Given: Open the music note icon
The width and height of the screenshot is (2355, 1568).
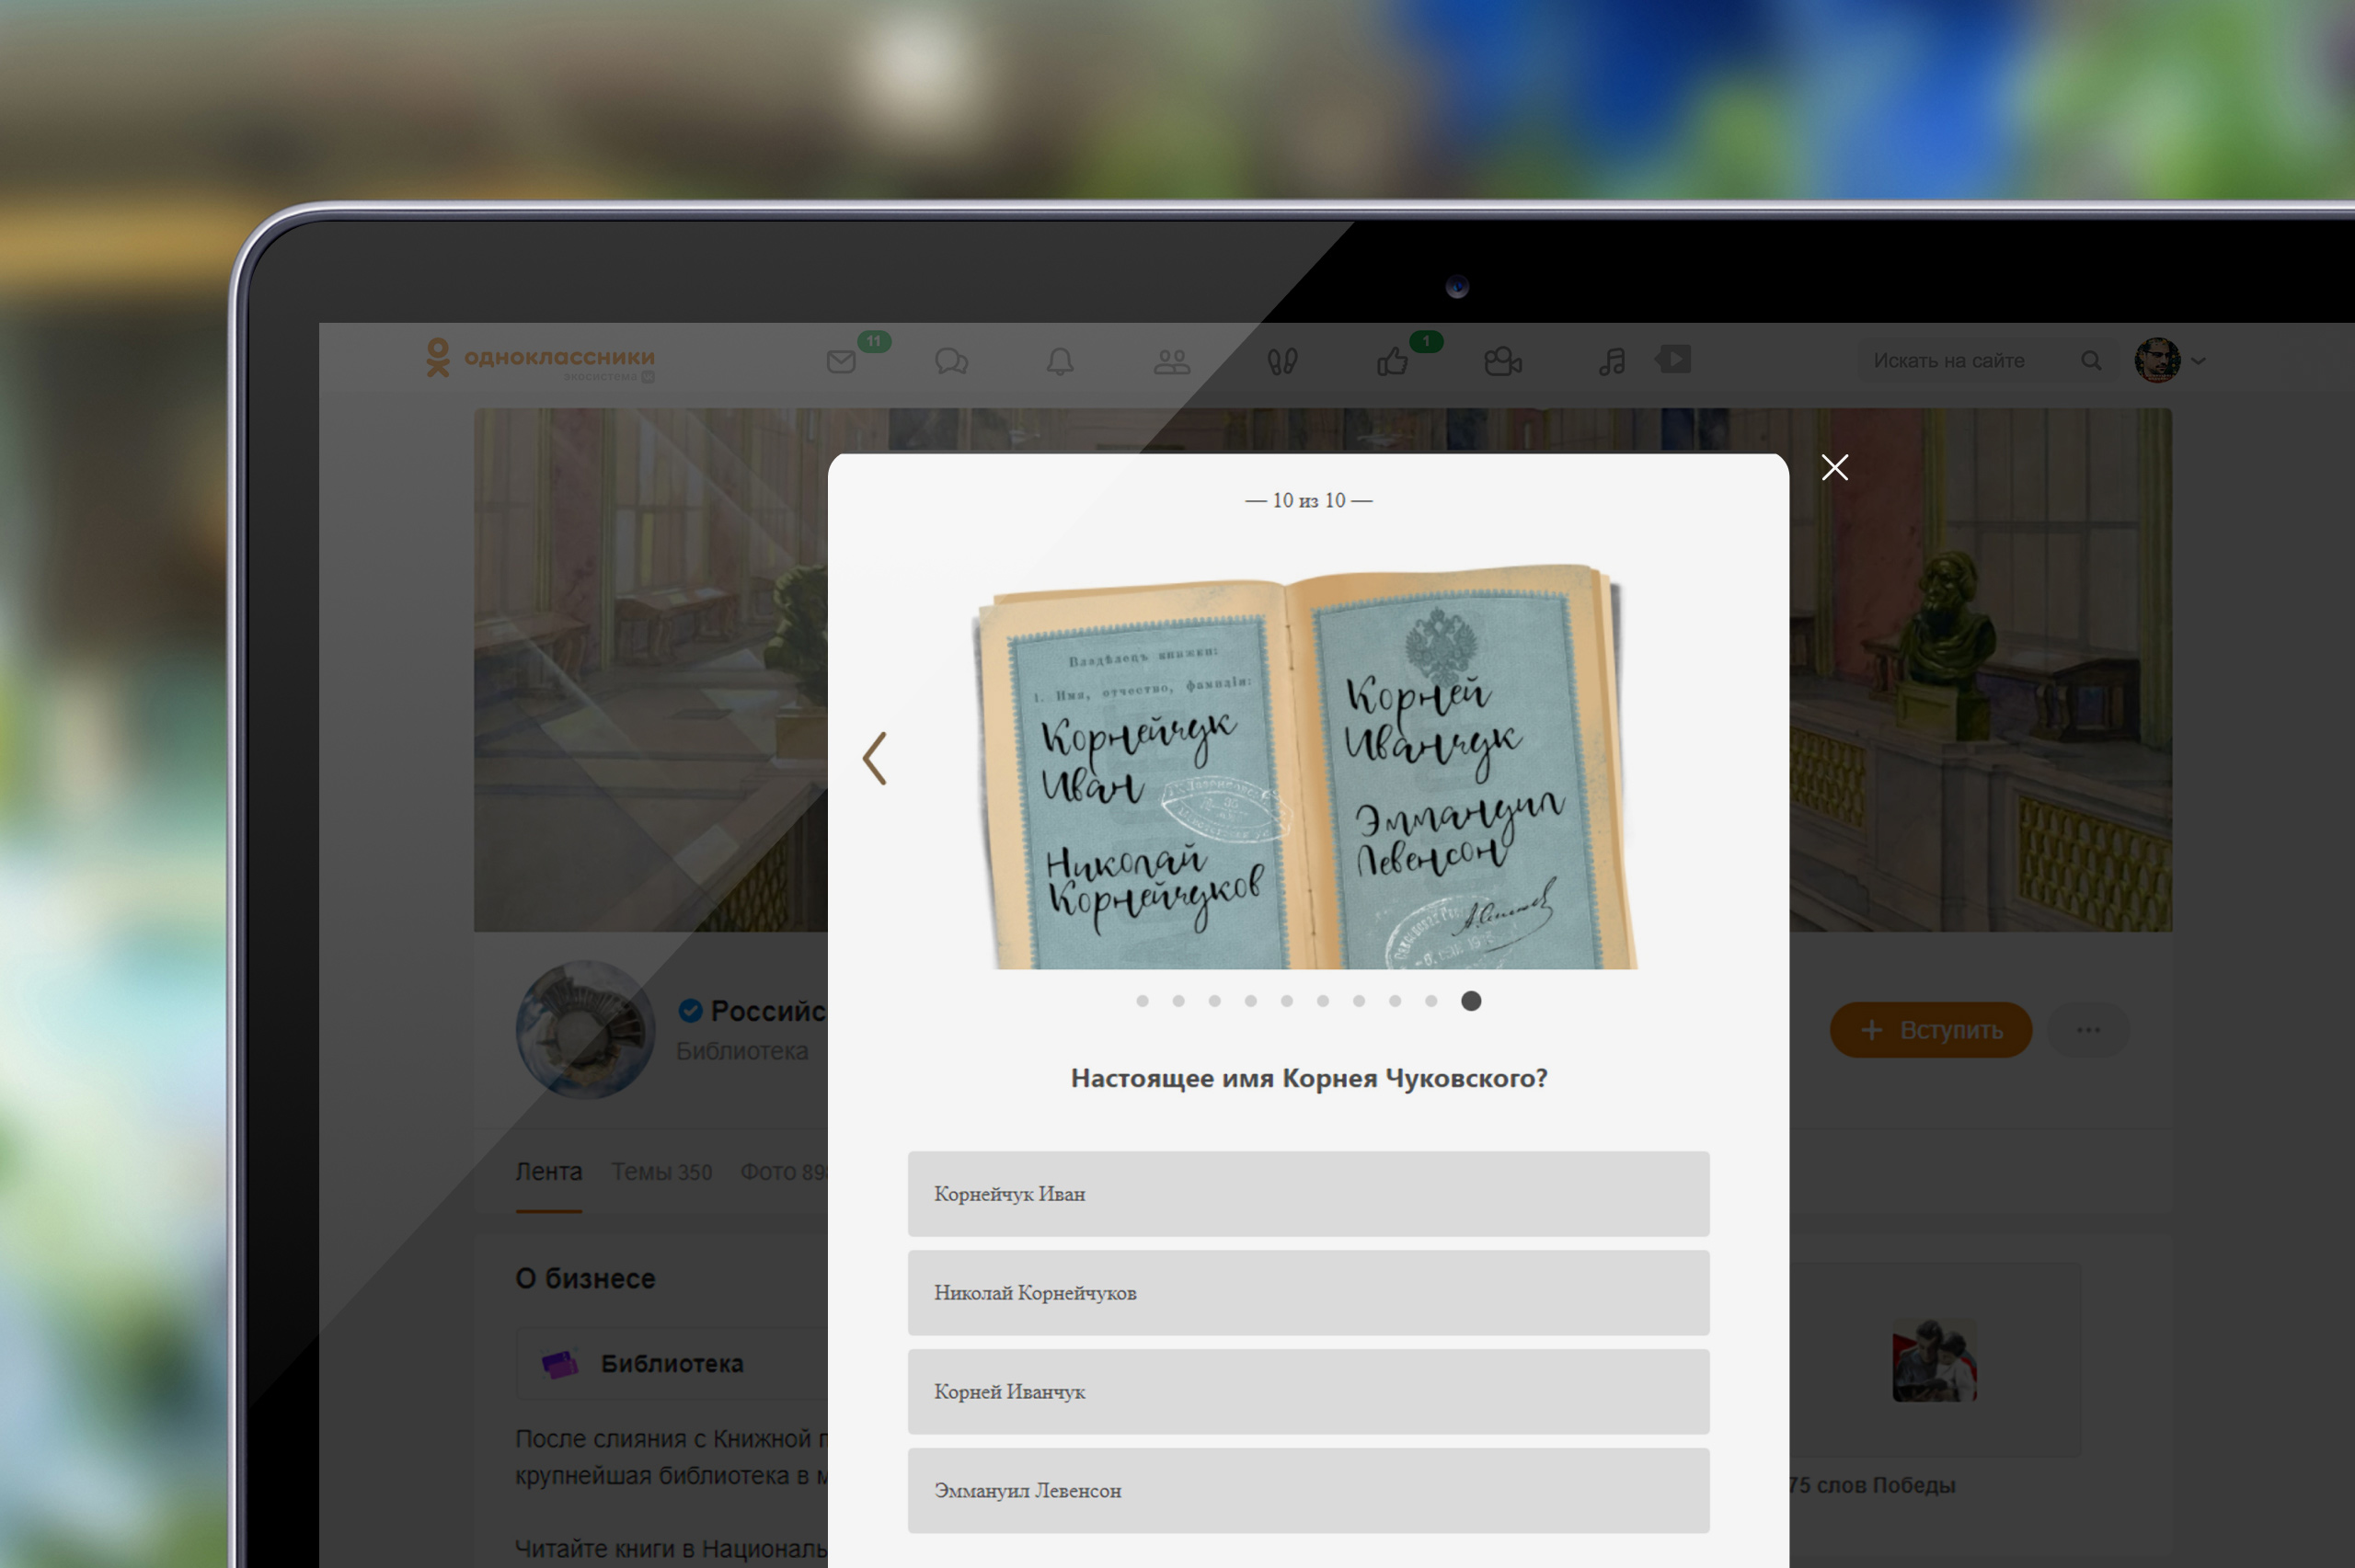Looking at the screenshot, I should click(x=1612, y=361).
